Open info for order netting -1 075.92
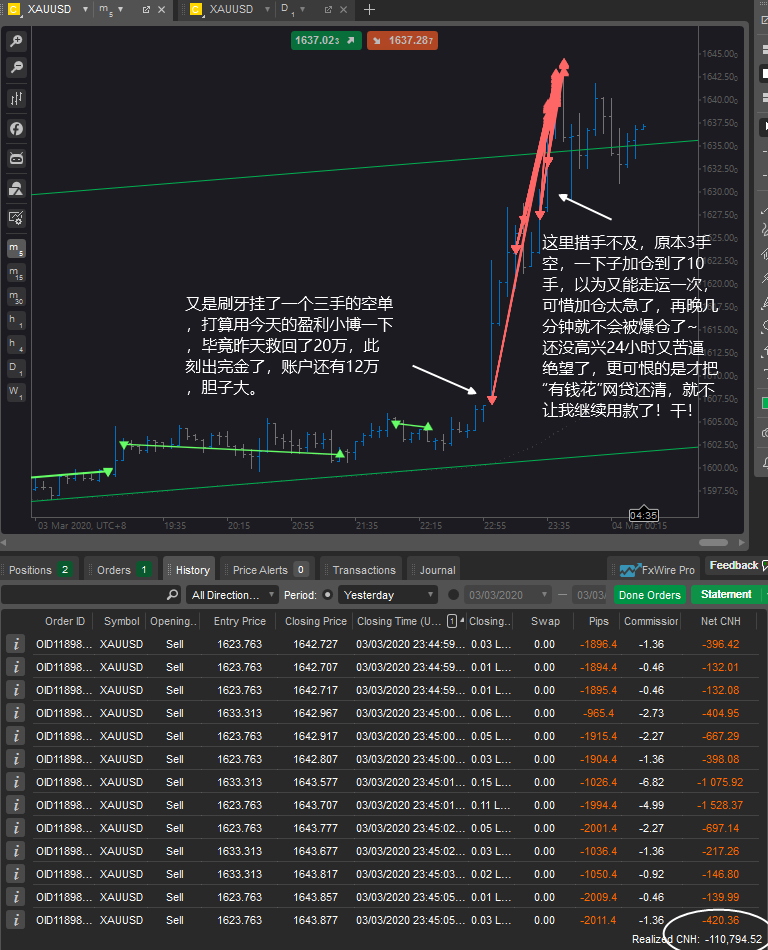The image size is (768, 950). (x=16, y=782)
